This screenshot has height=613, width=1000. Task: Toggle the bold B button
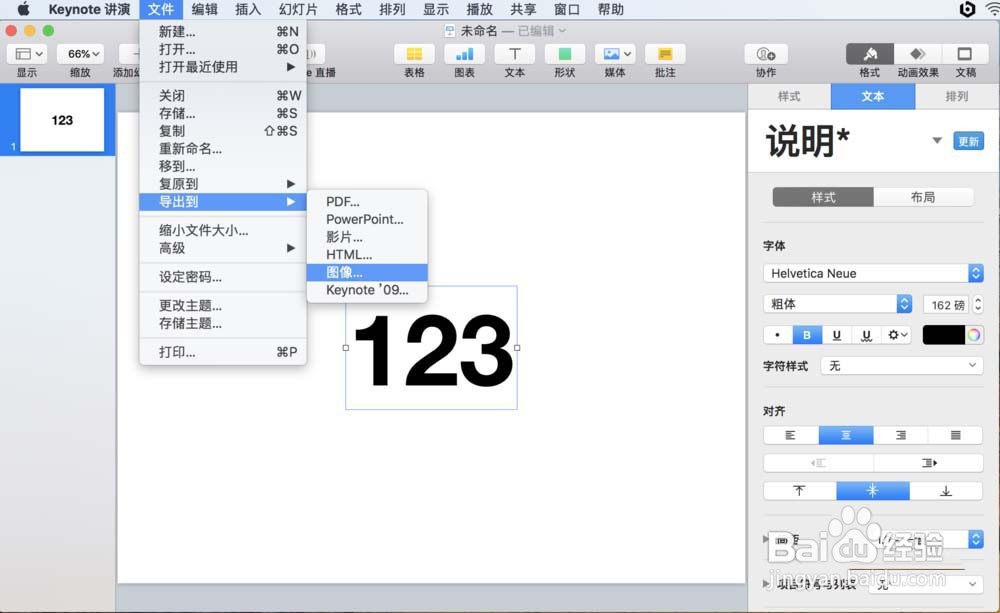click(807, 335)
